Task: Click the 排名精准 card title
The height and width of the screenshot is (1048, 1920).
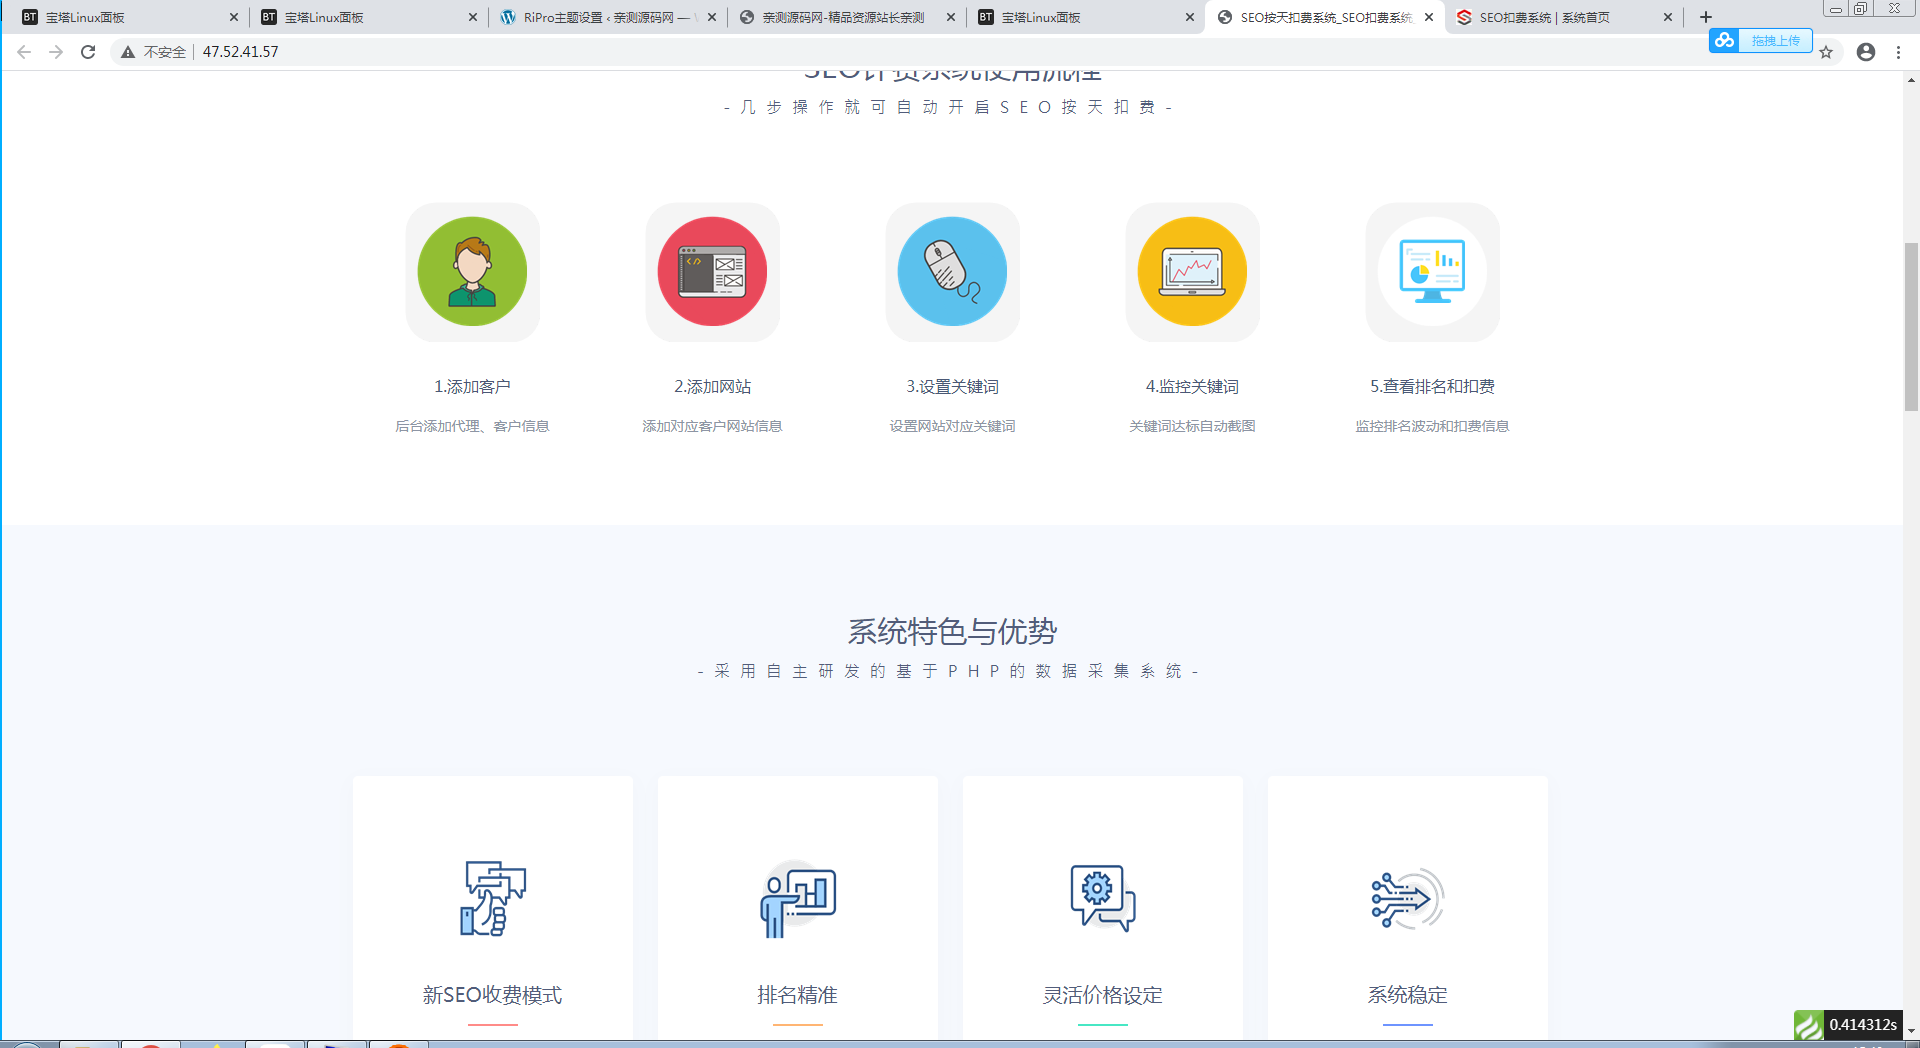Action: coord(797,995)
